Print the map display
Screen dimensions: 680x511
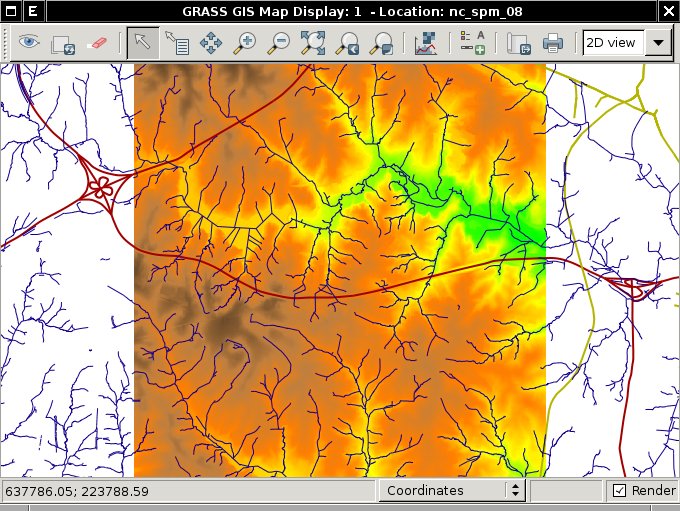pos(552,43)
